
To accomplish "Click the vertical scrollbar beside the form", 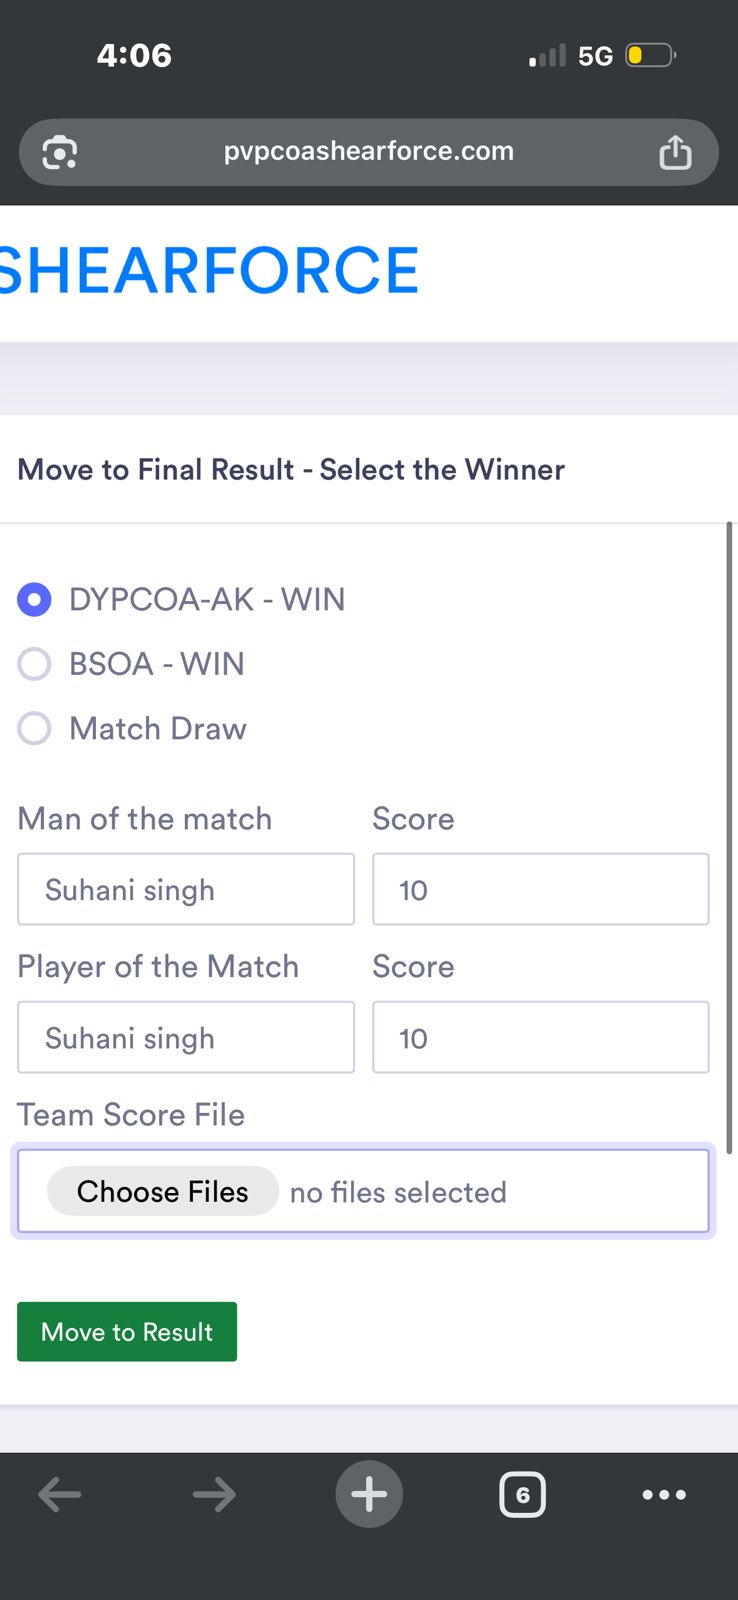I will tap(729, 836).
